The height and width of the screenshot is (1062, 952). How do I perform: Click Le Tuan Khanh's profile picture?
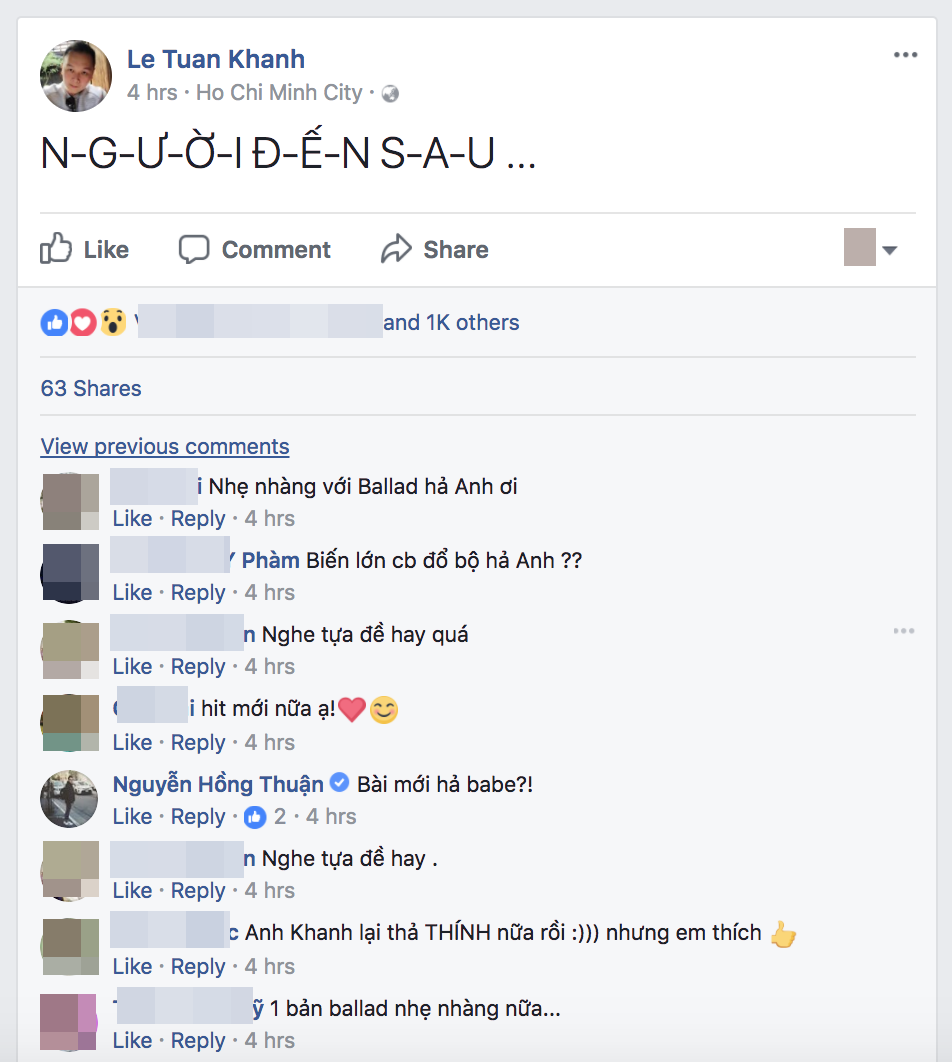(76, 76)
